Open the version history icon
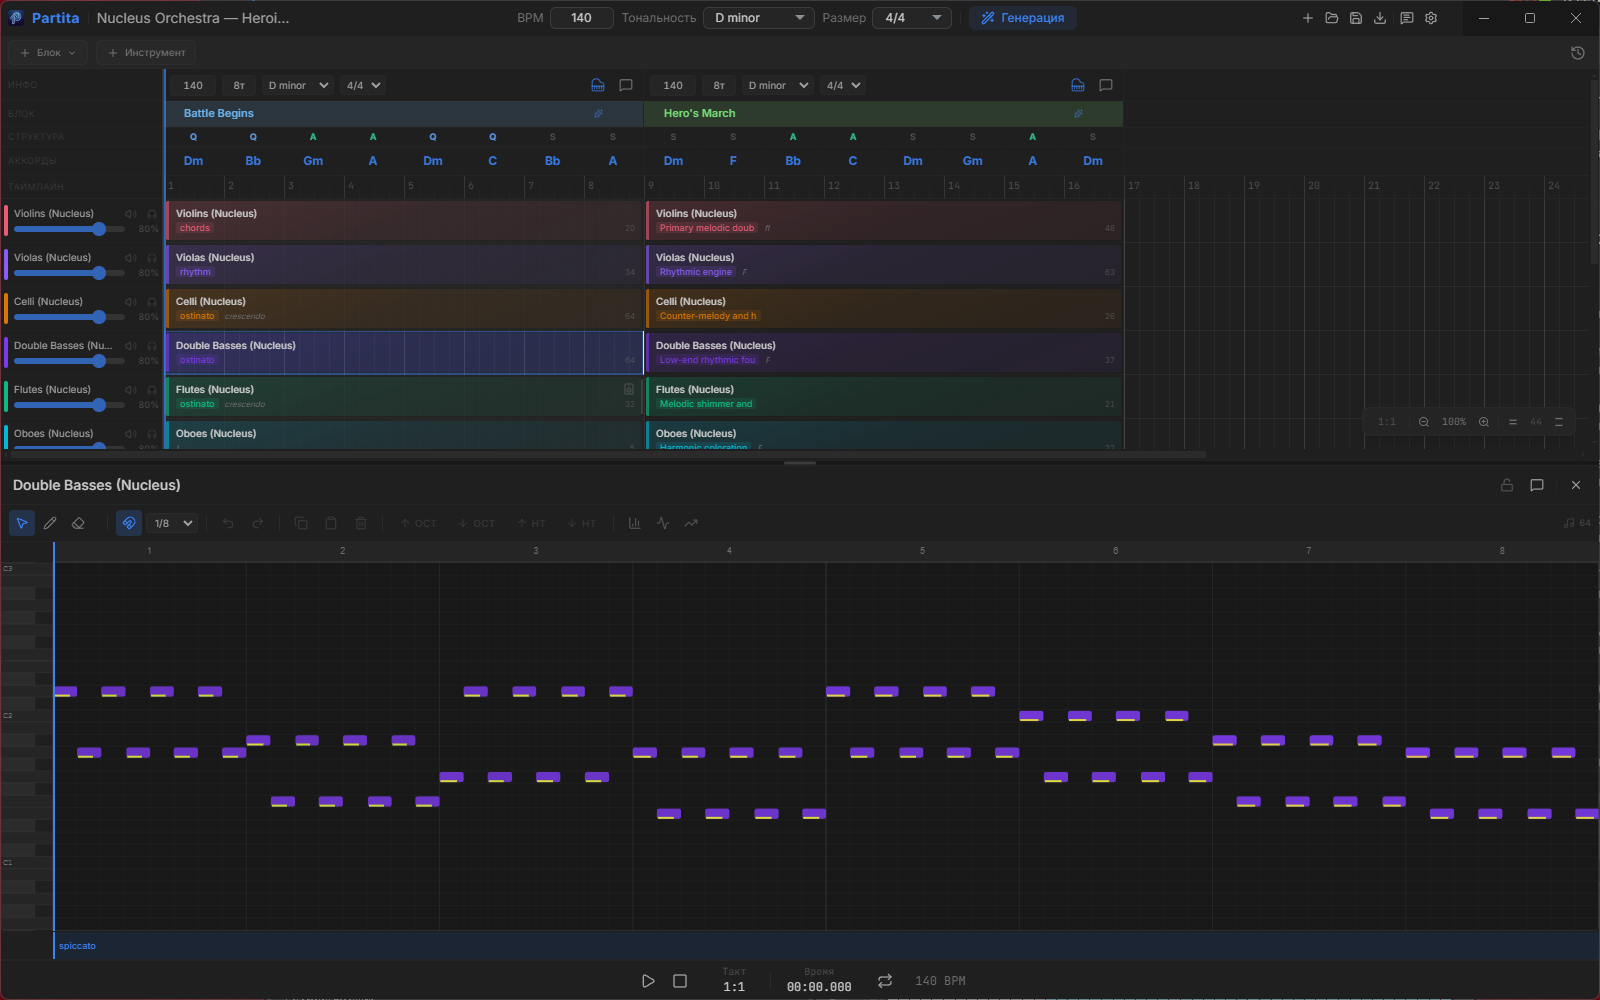 [x=1577, y=53]
